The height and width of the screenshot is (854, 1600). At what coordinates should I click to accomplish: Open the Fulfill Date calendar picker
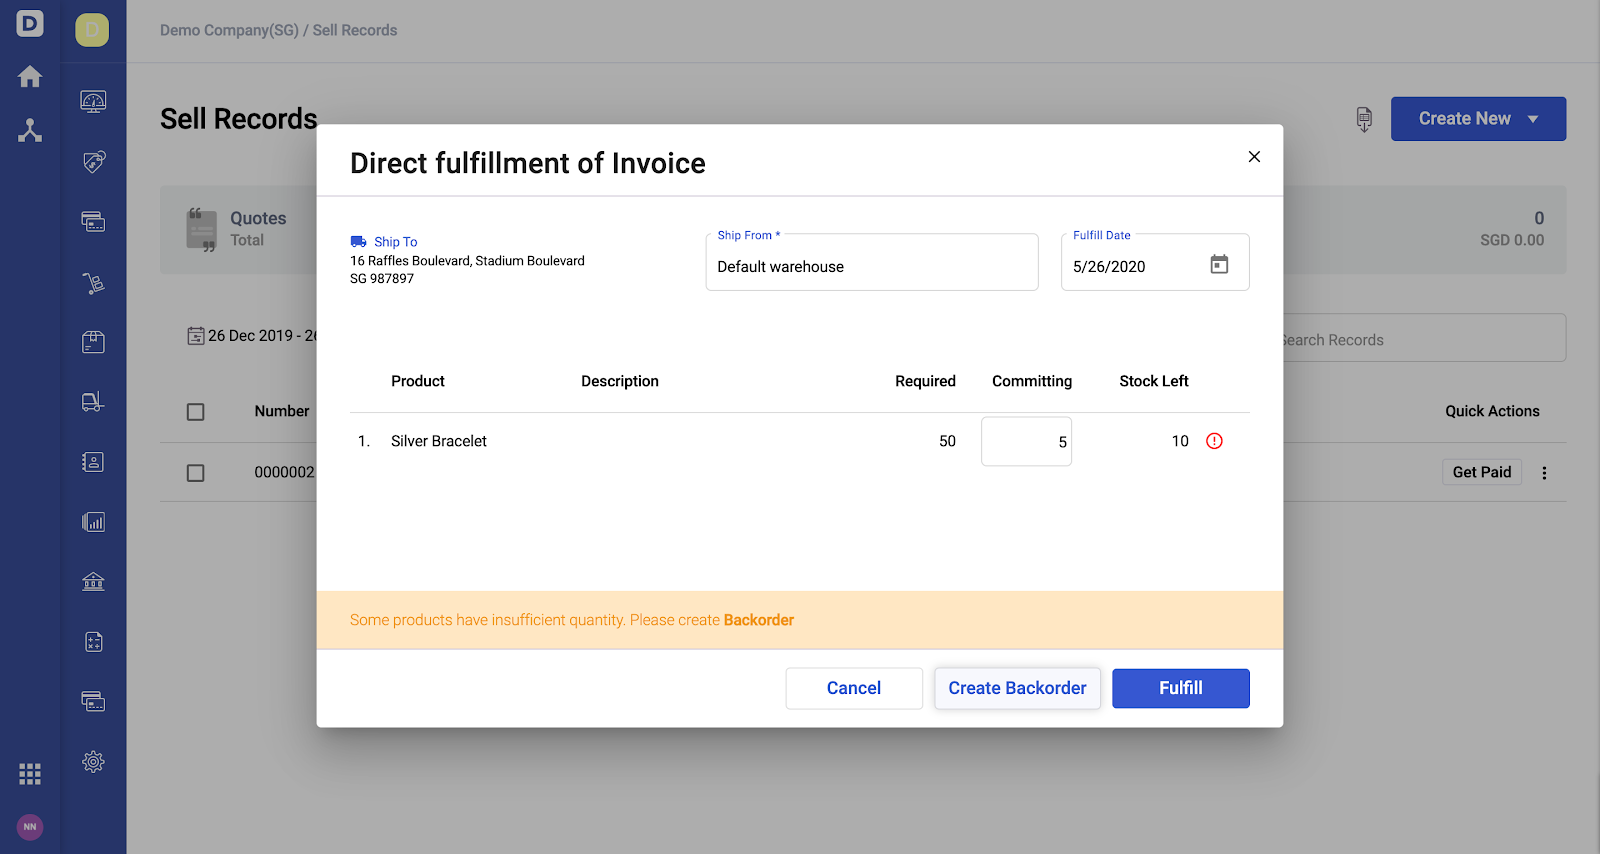coord(1219,265)
